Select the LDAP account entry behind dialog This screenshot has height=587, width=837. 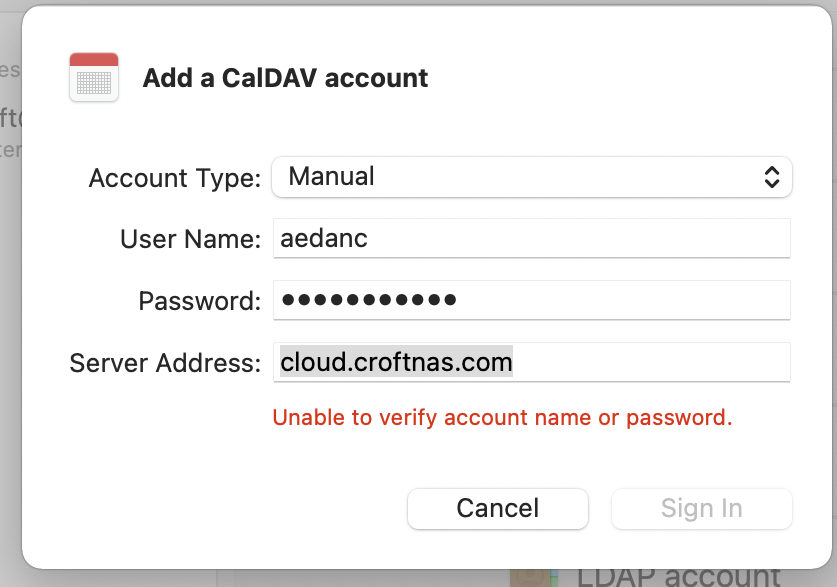(678, 576)
